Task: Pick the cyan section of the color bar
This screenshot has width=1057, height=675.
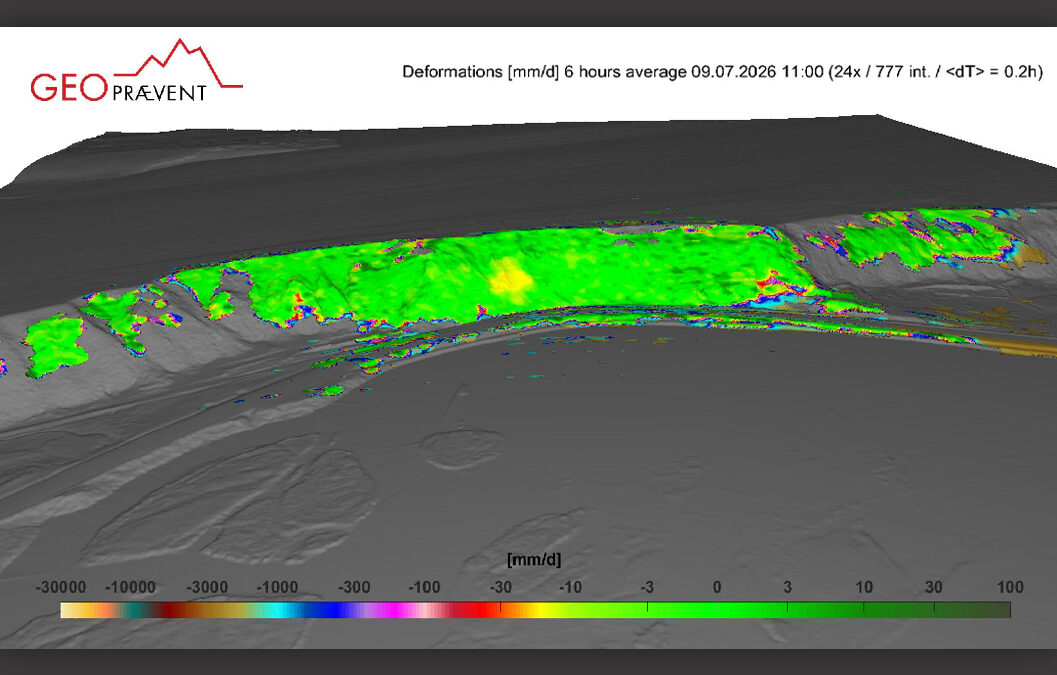Action: [278, 610]
